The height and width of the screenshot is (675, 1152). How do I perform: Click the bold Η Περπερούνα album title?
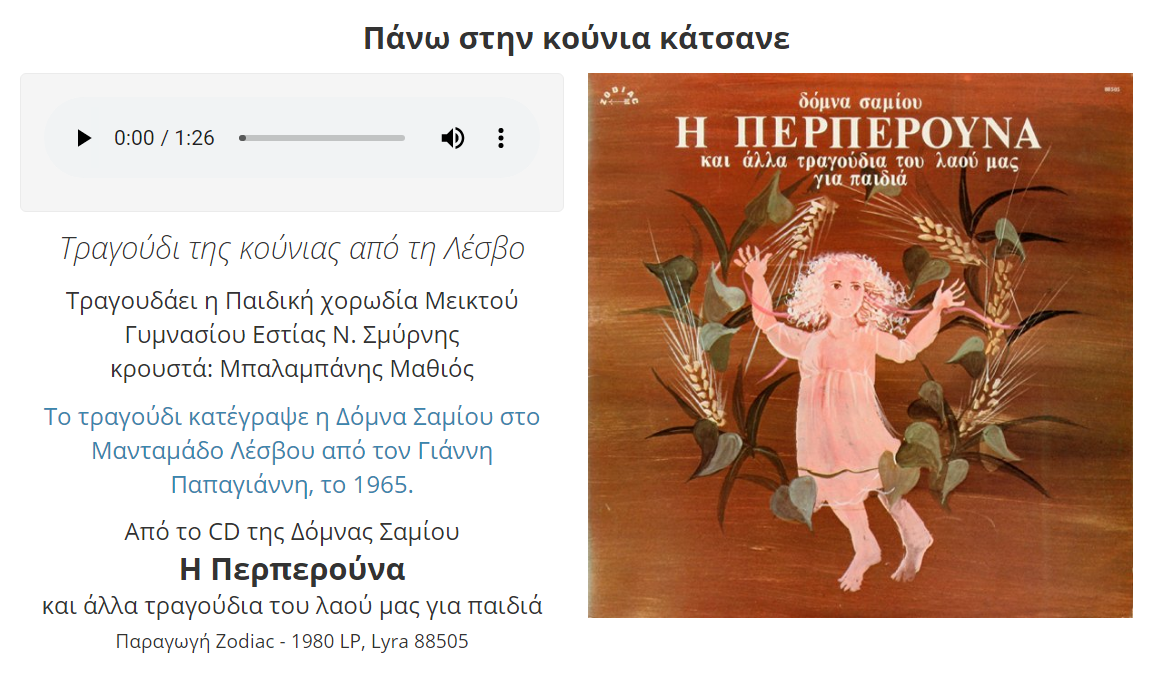tap(292, 568)
